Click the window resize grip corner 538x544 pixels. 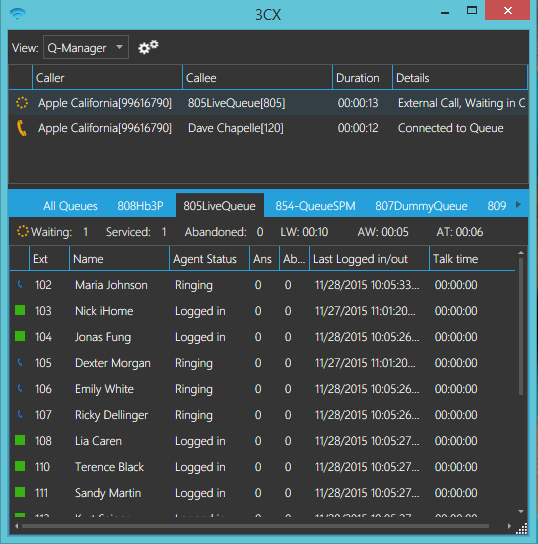pyautogui.click(x=522, y=528)
